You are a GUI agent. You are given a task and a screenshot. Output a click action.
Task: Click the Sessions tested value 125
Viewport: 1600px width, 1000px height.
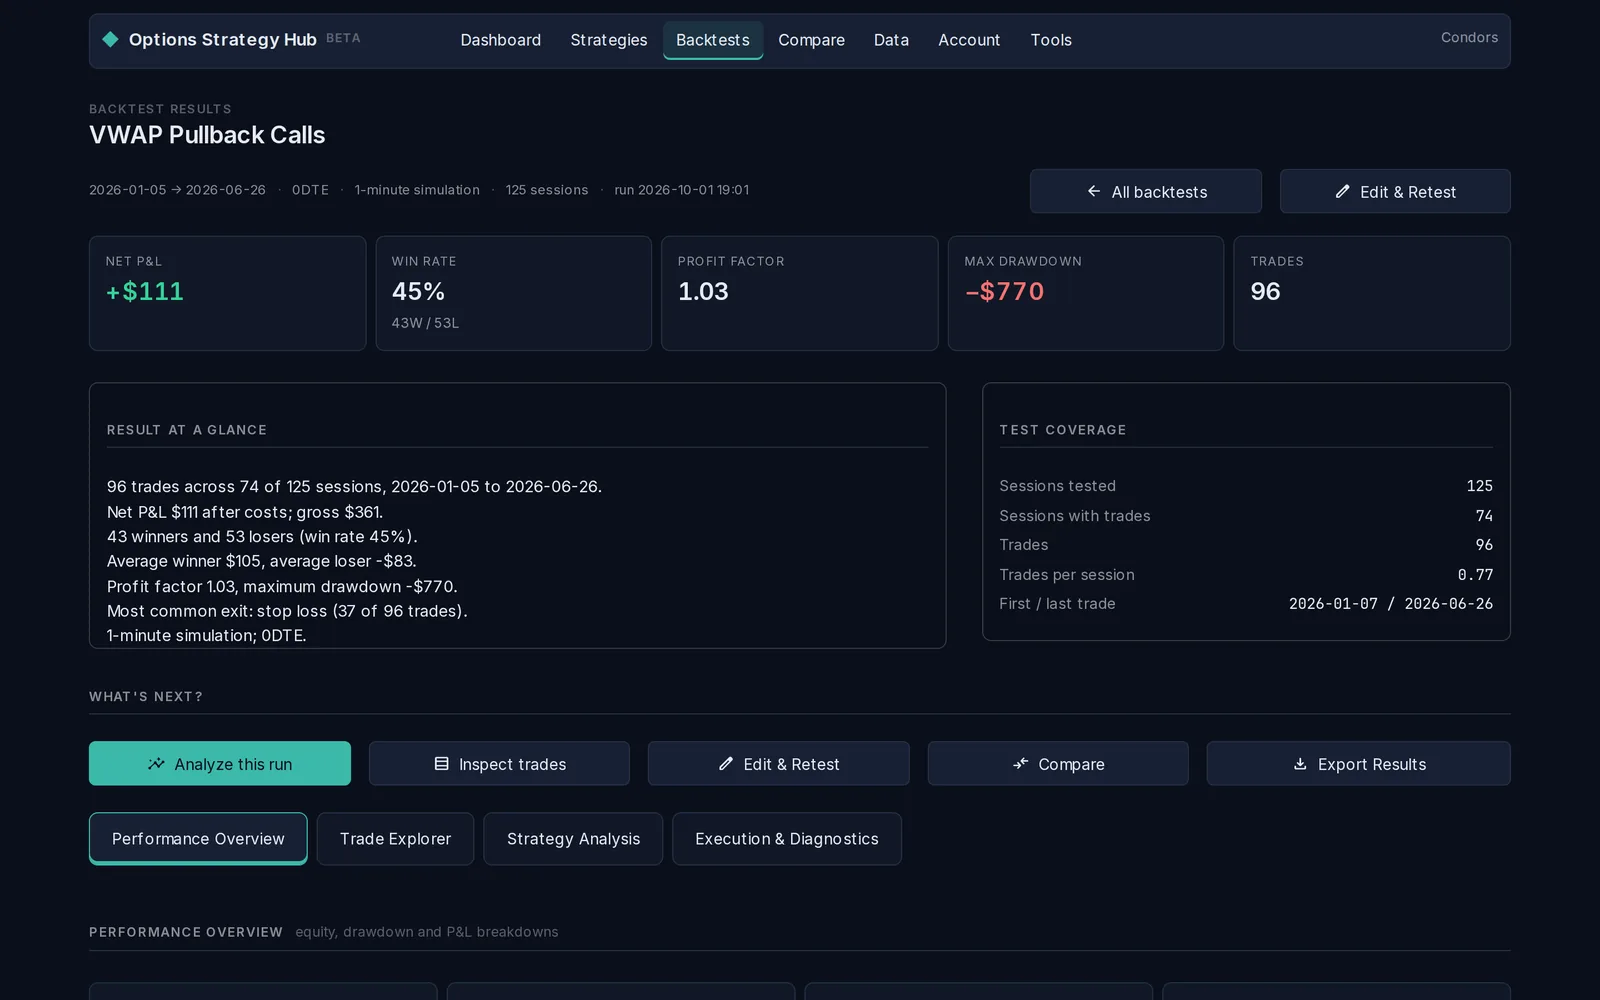(1479, 486)
